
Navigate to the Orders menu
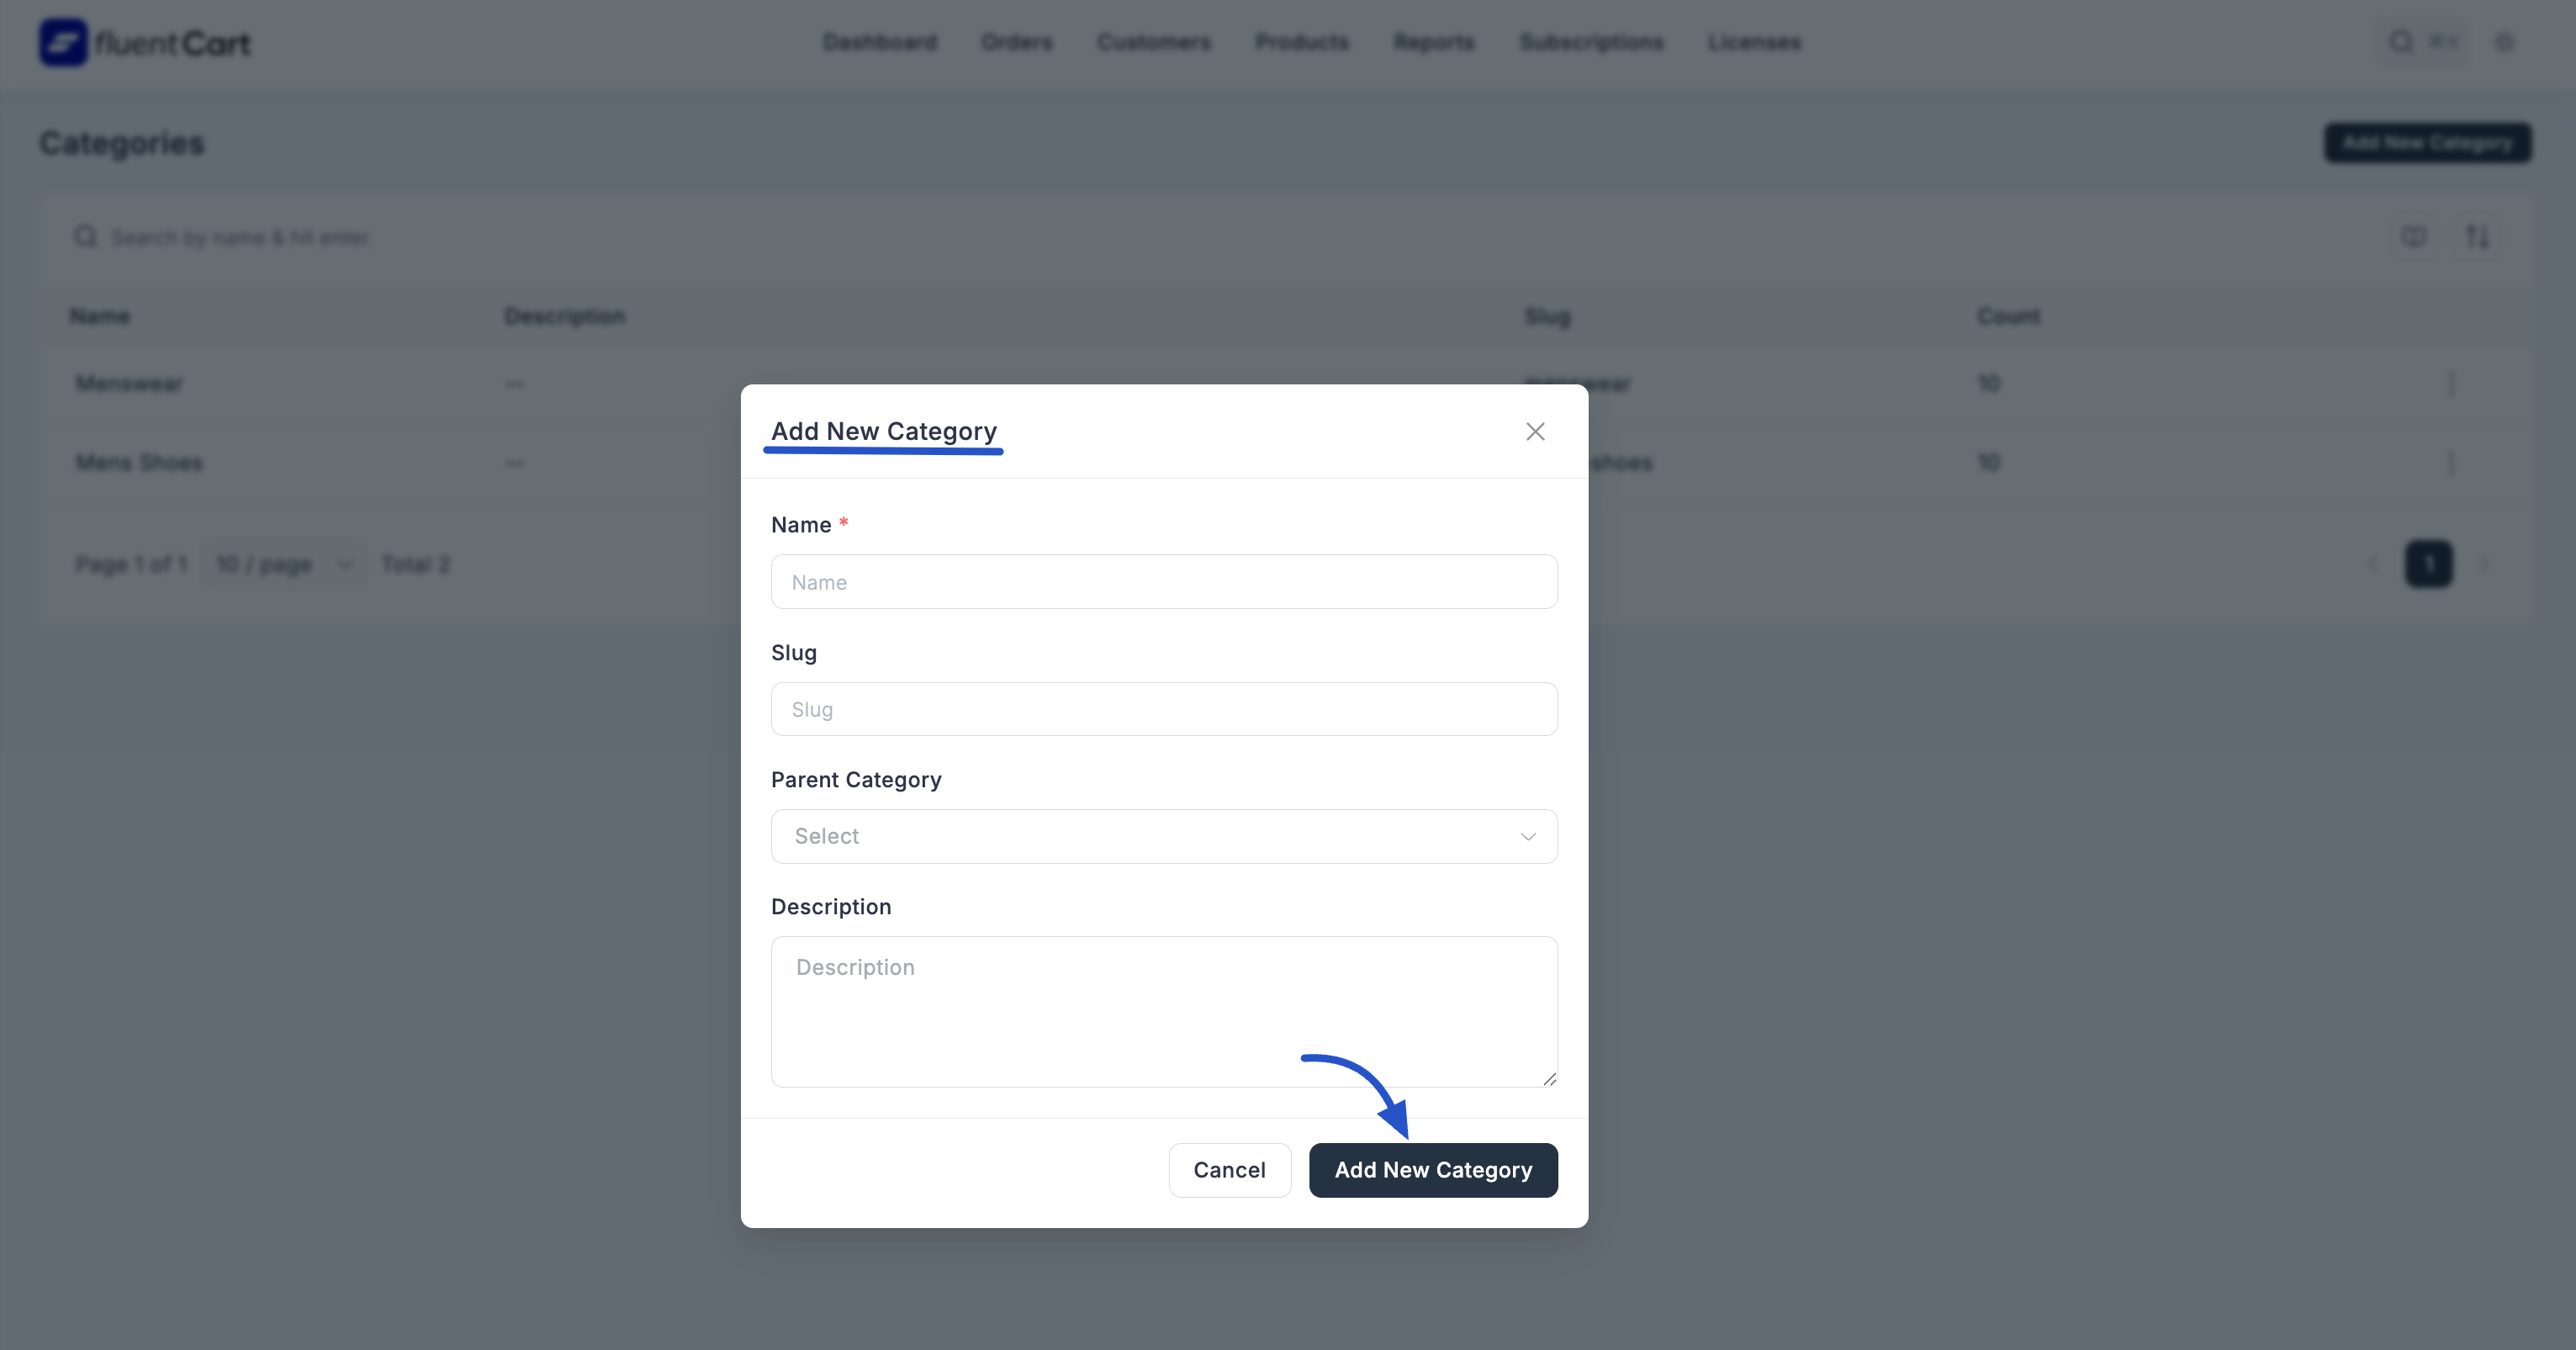pos(1016,42)
